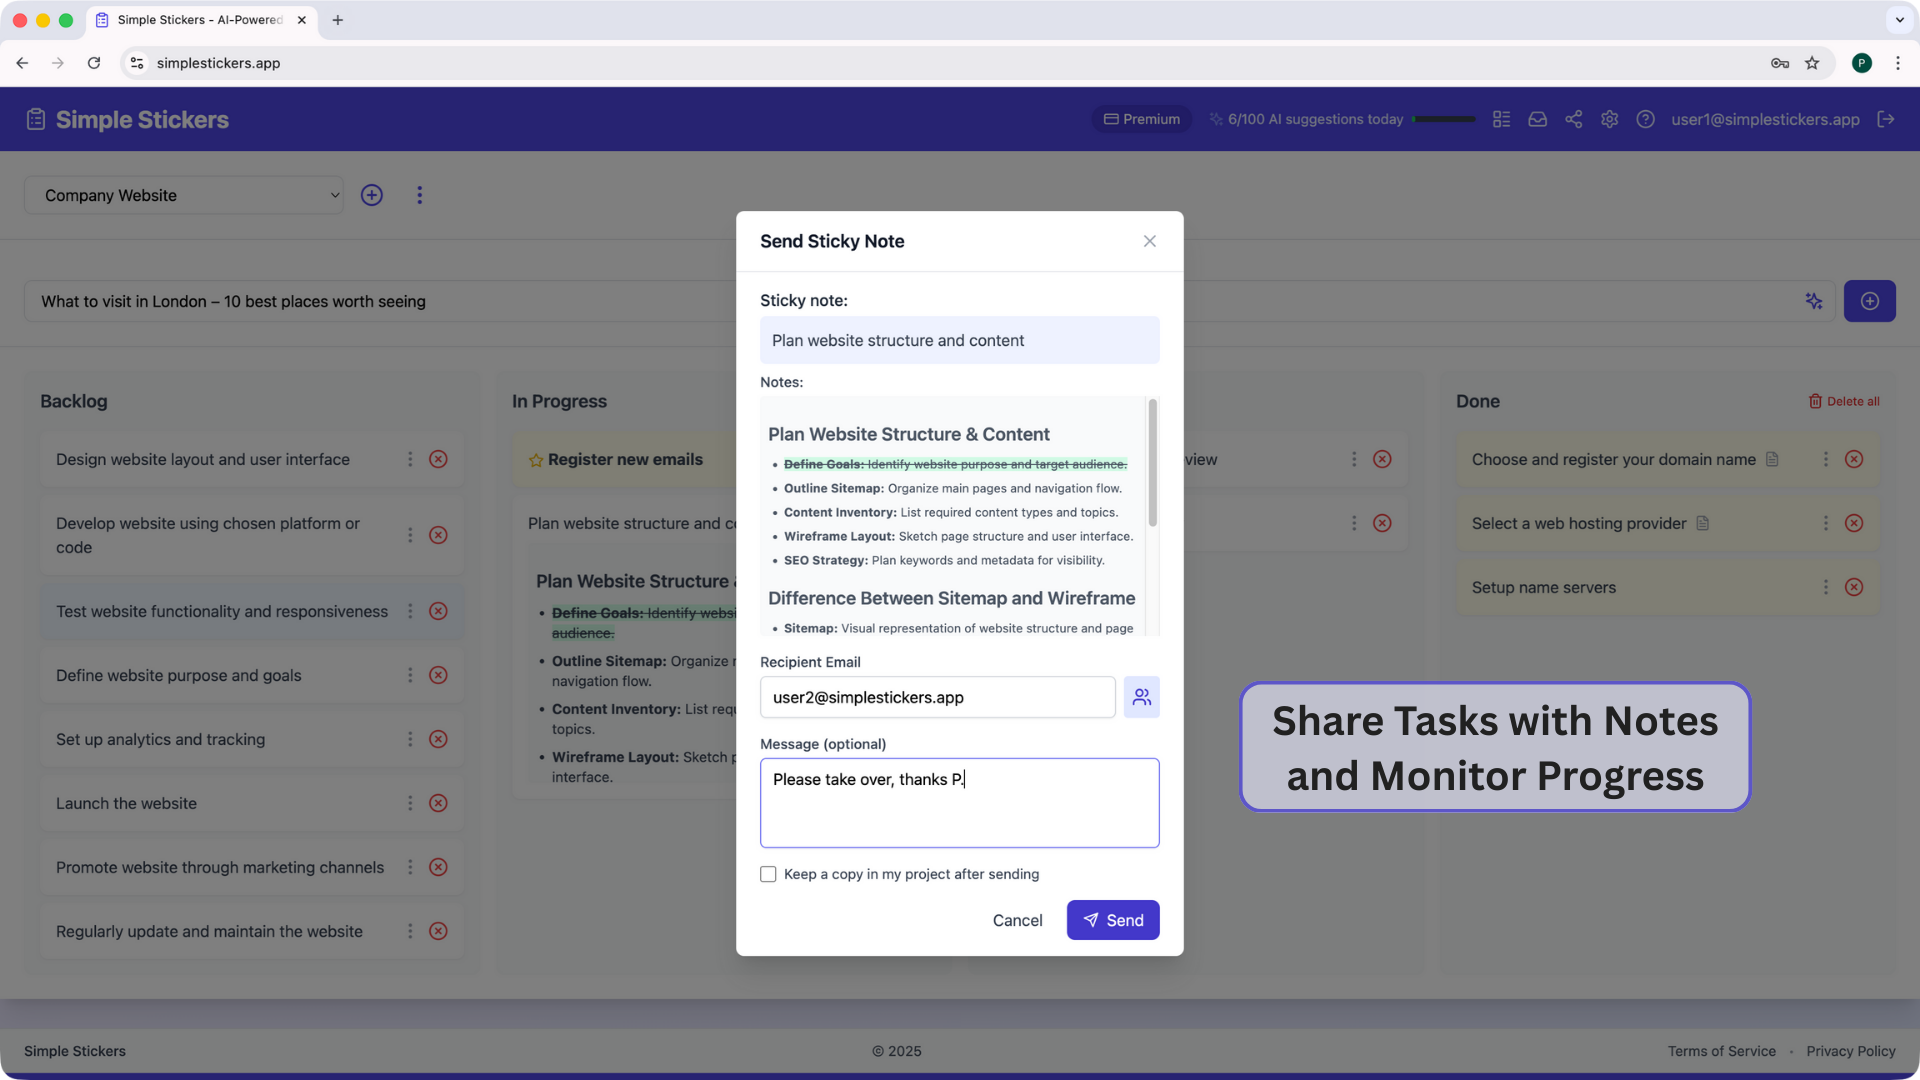1920x1080 pixels.
Task: Click the add project plus icon
Action: 372,195
